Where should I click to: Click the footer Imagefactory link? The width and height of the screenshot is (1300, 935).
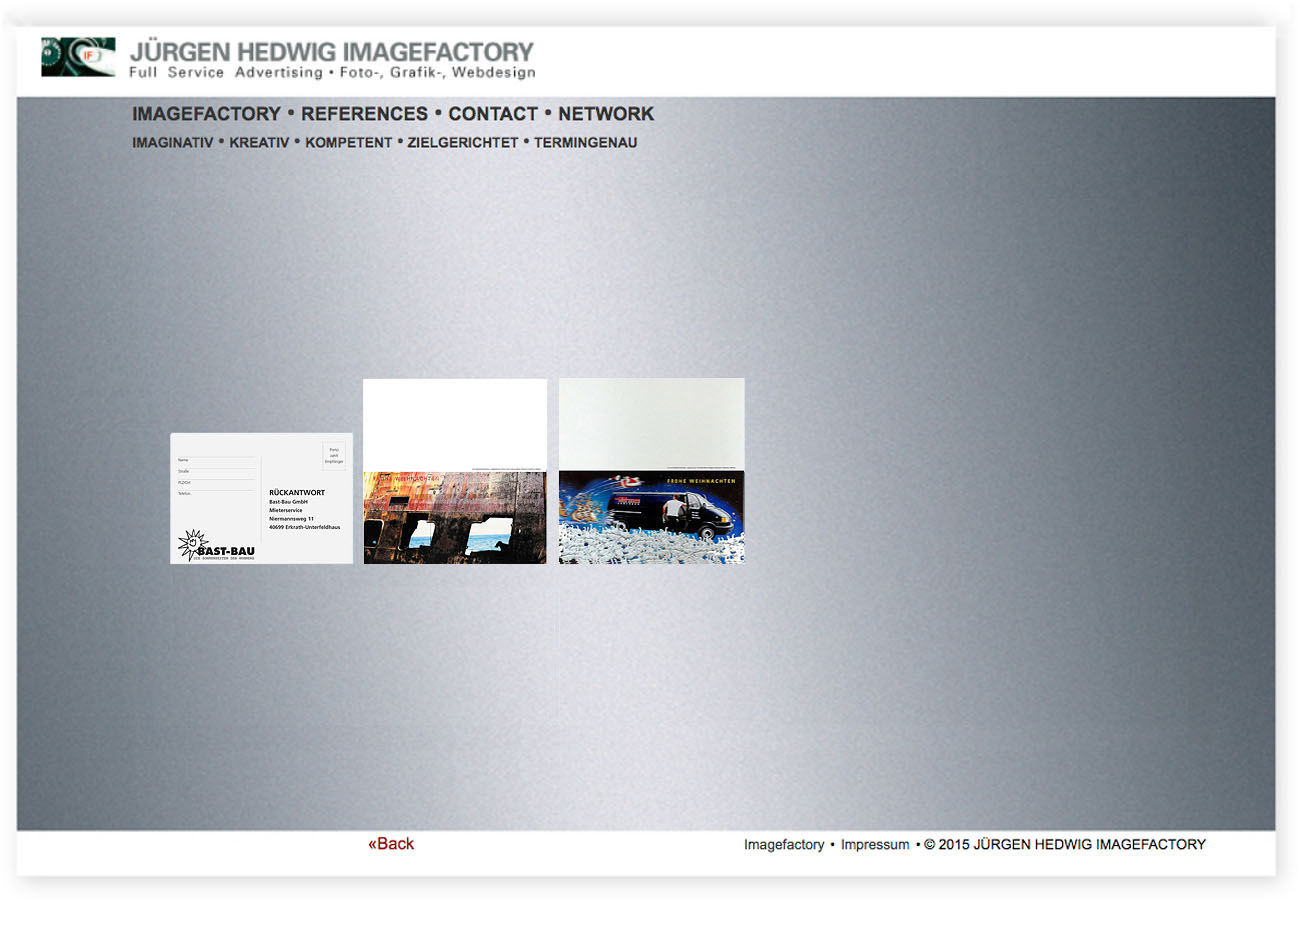click(784, 845)
